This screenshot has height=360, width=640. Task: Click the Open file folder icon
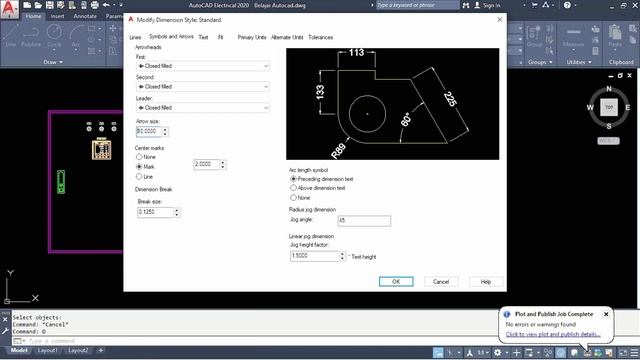point(38,5)
